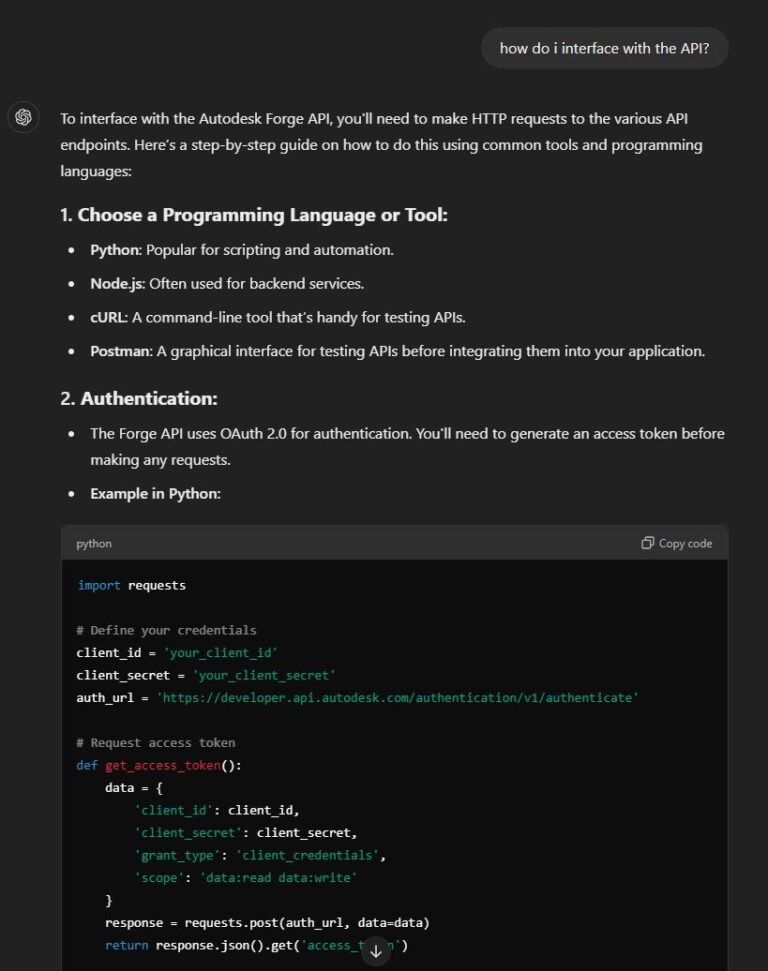The width and height of the screenshot is (768, 971).
Task: Click the bold "cURL" bullet term
Action: click(x=108, y=317)
